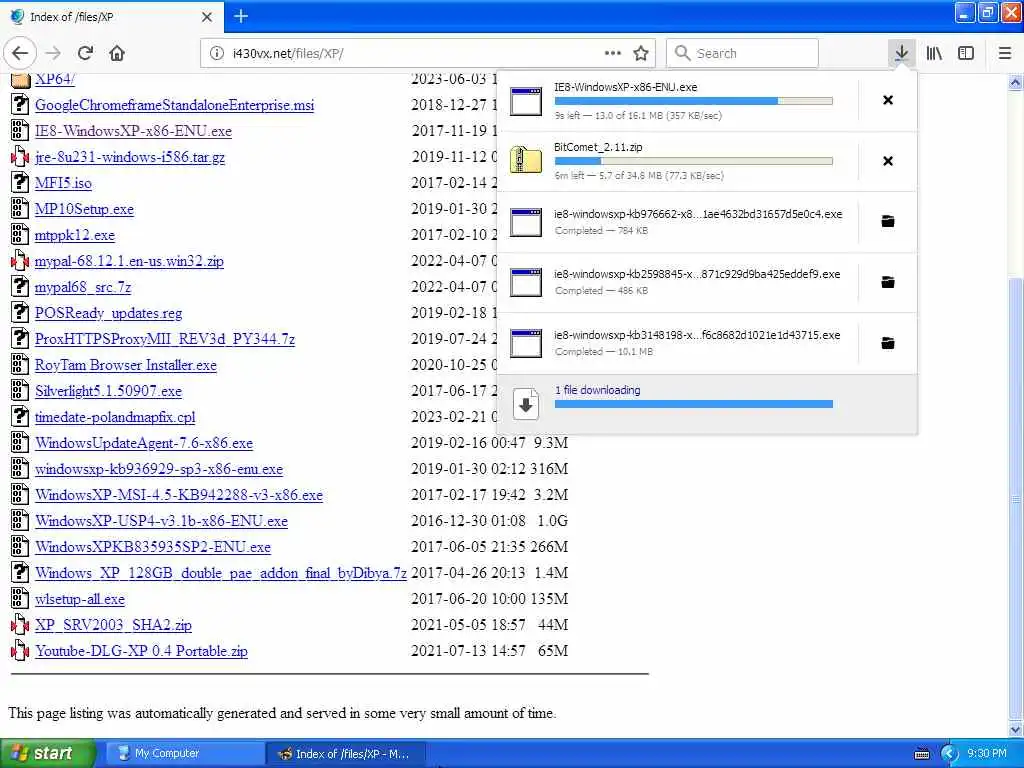Image resolution: width=1024 pixels, height=768 pixels.
Task: Open POSReady_updates.reg link
Action: (108, 313)
